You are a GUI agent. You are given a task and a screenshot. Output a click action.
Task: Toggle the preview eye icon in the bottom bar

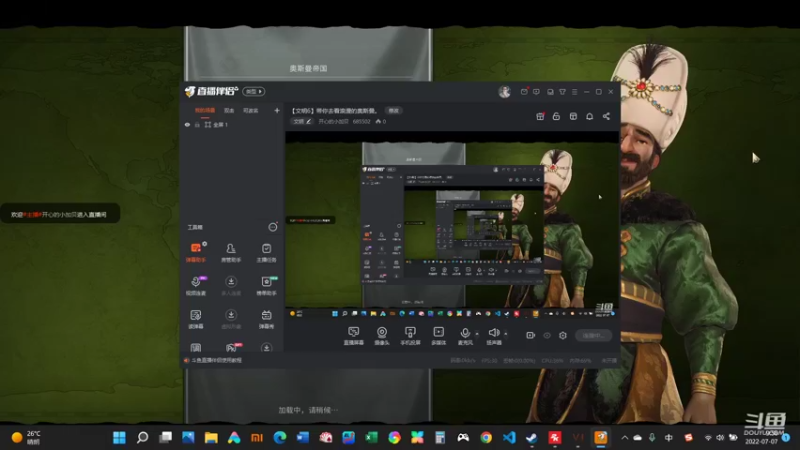click(x=547, y=335)
